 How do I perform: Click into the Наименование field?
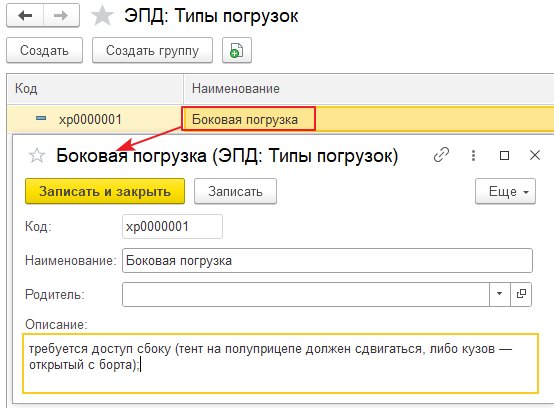[327, 261]
